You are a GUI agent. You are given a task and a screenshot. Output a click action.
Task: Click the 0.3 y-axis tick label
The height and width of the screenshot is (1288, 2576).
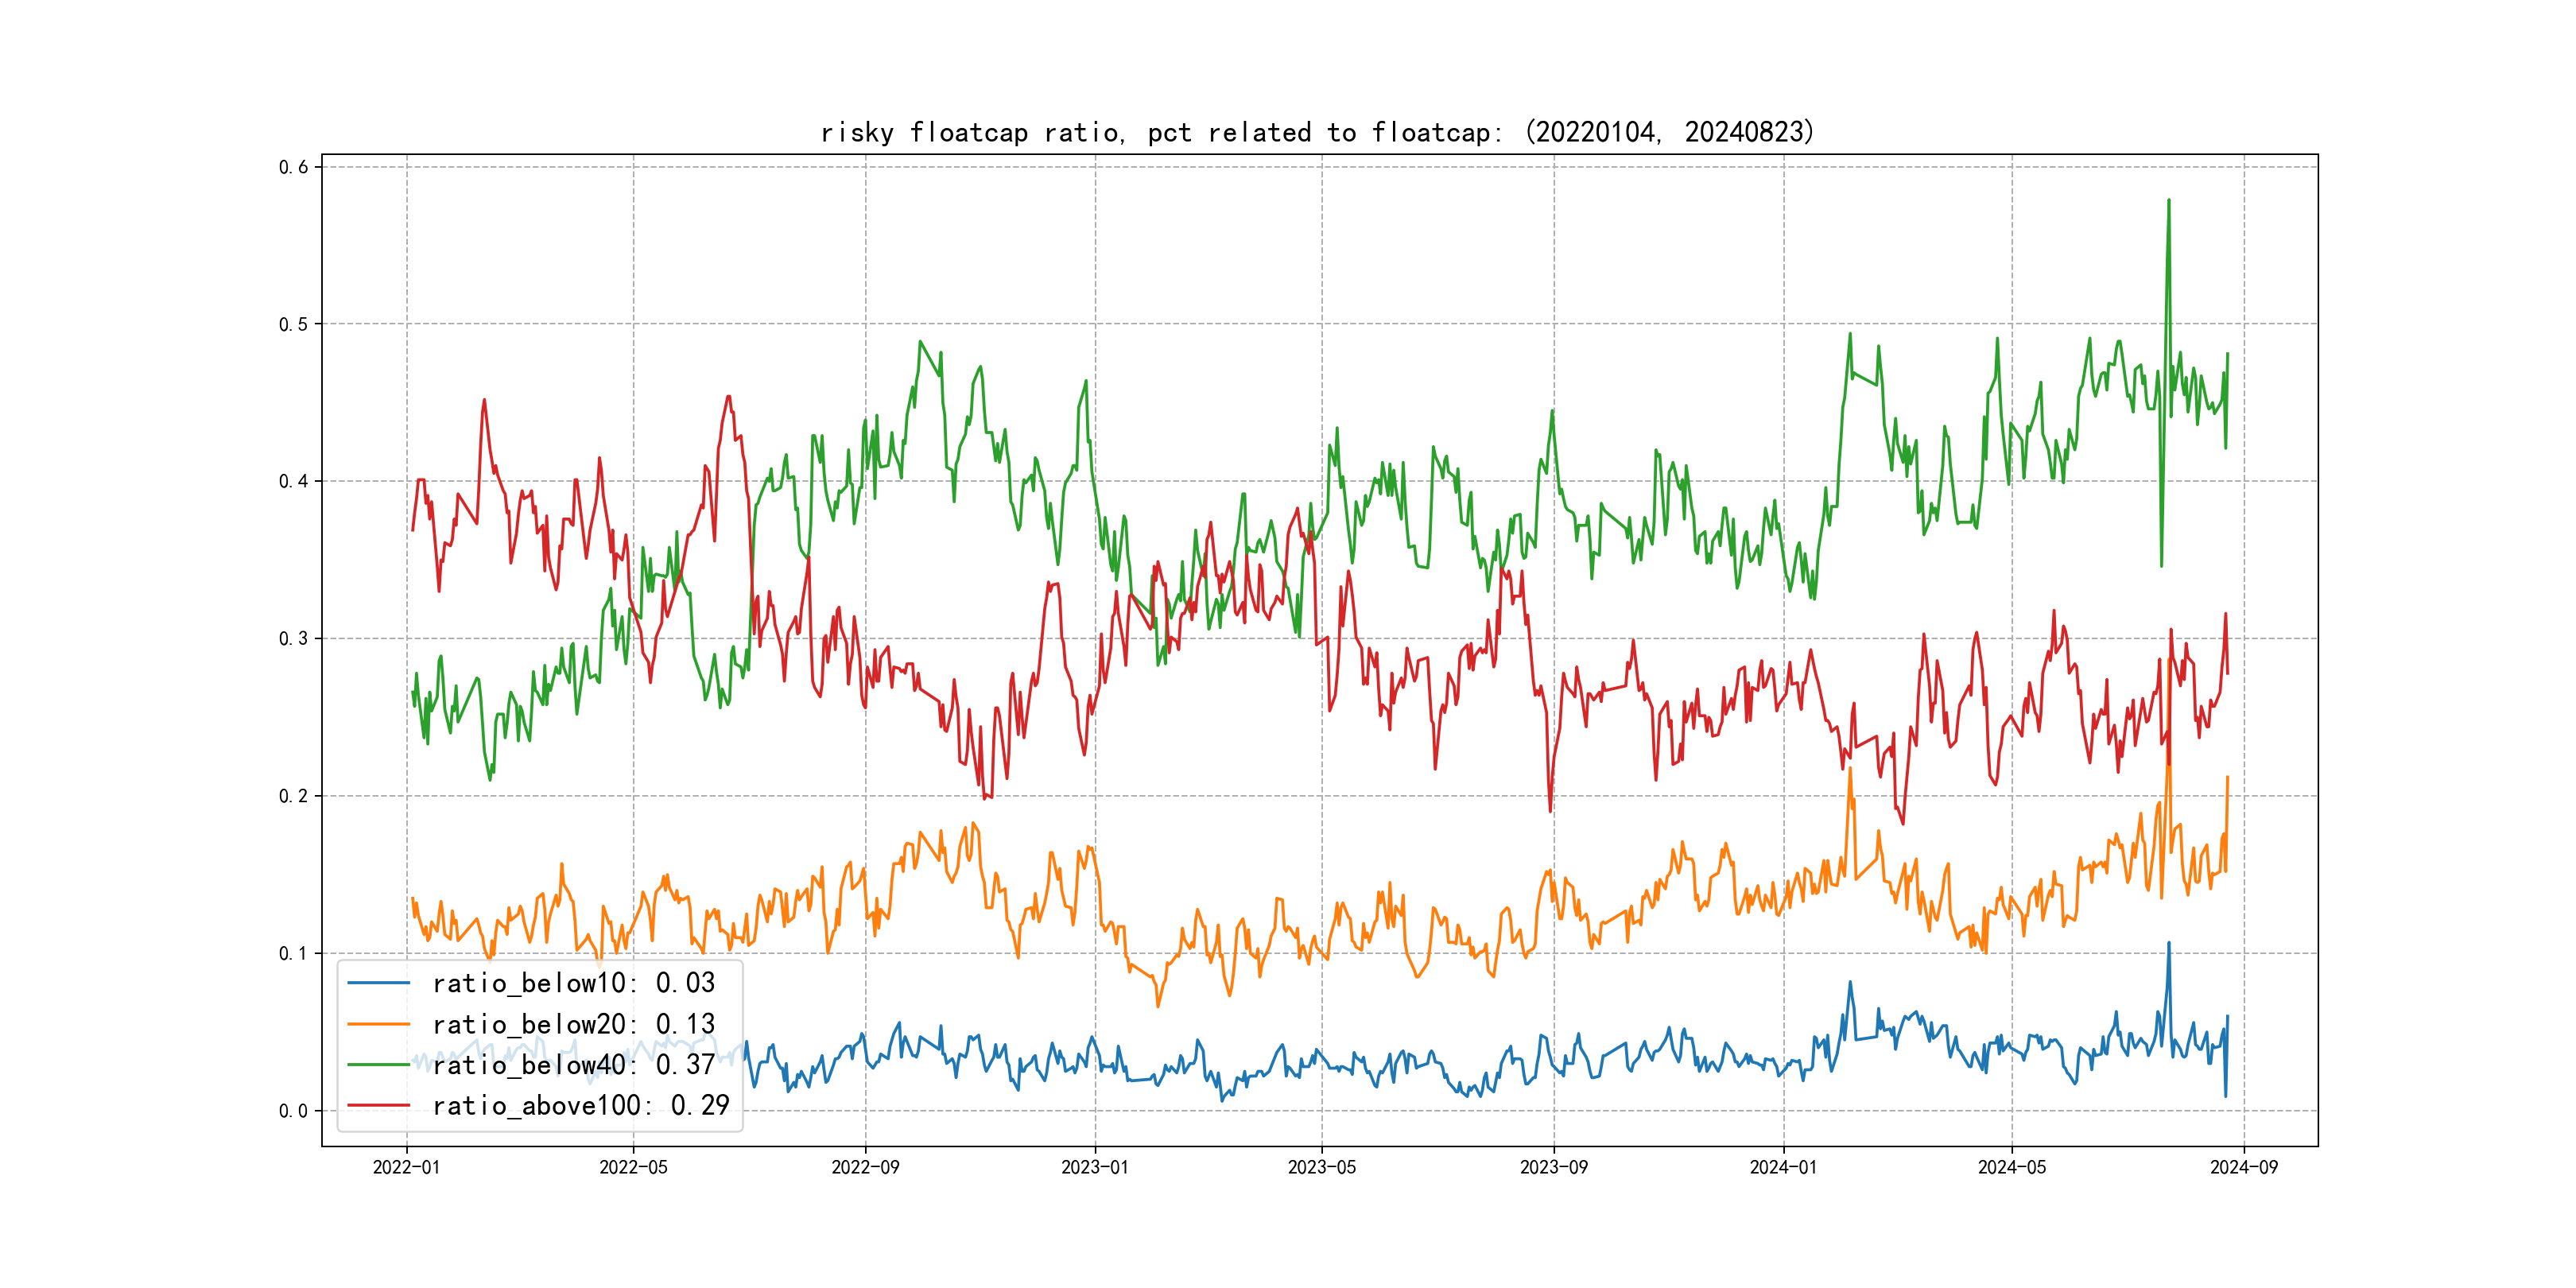point(293,639)
